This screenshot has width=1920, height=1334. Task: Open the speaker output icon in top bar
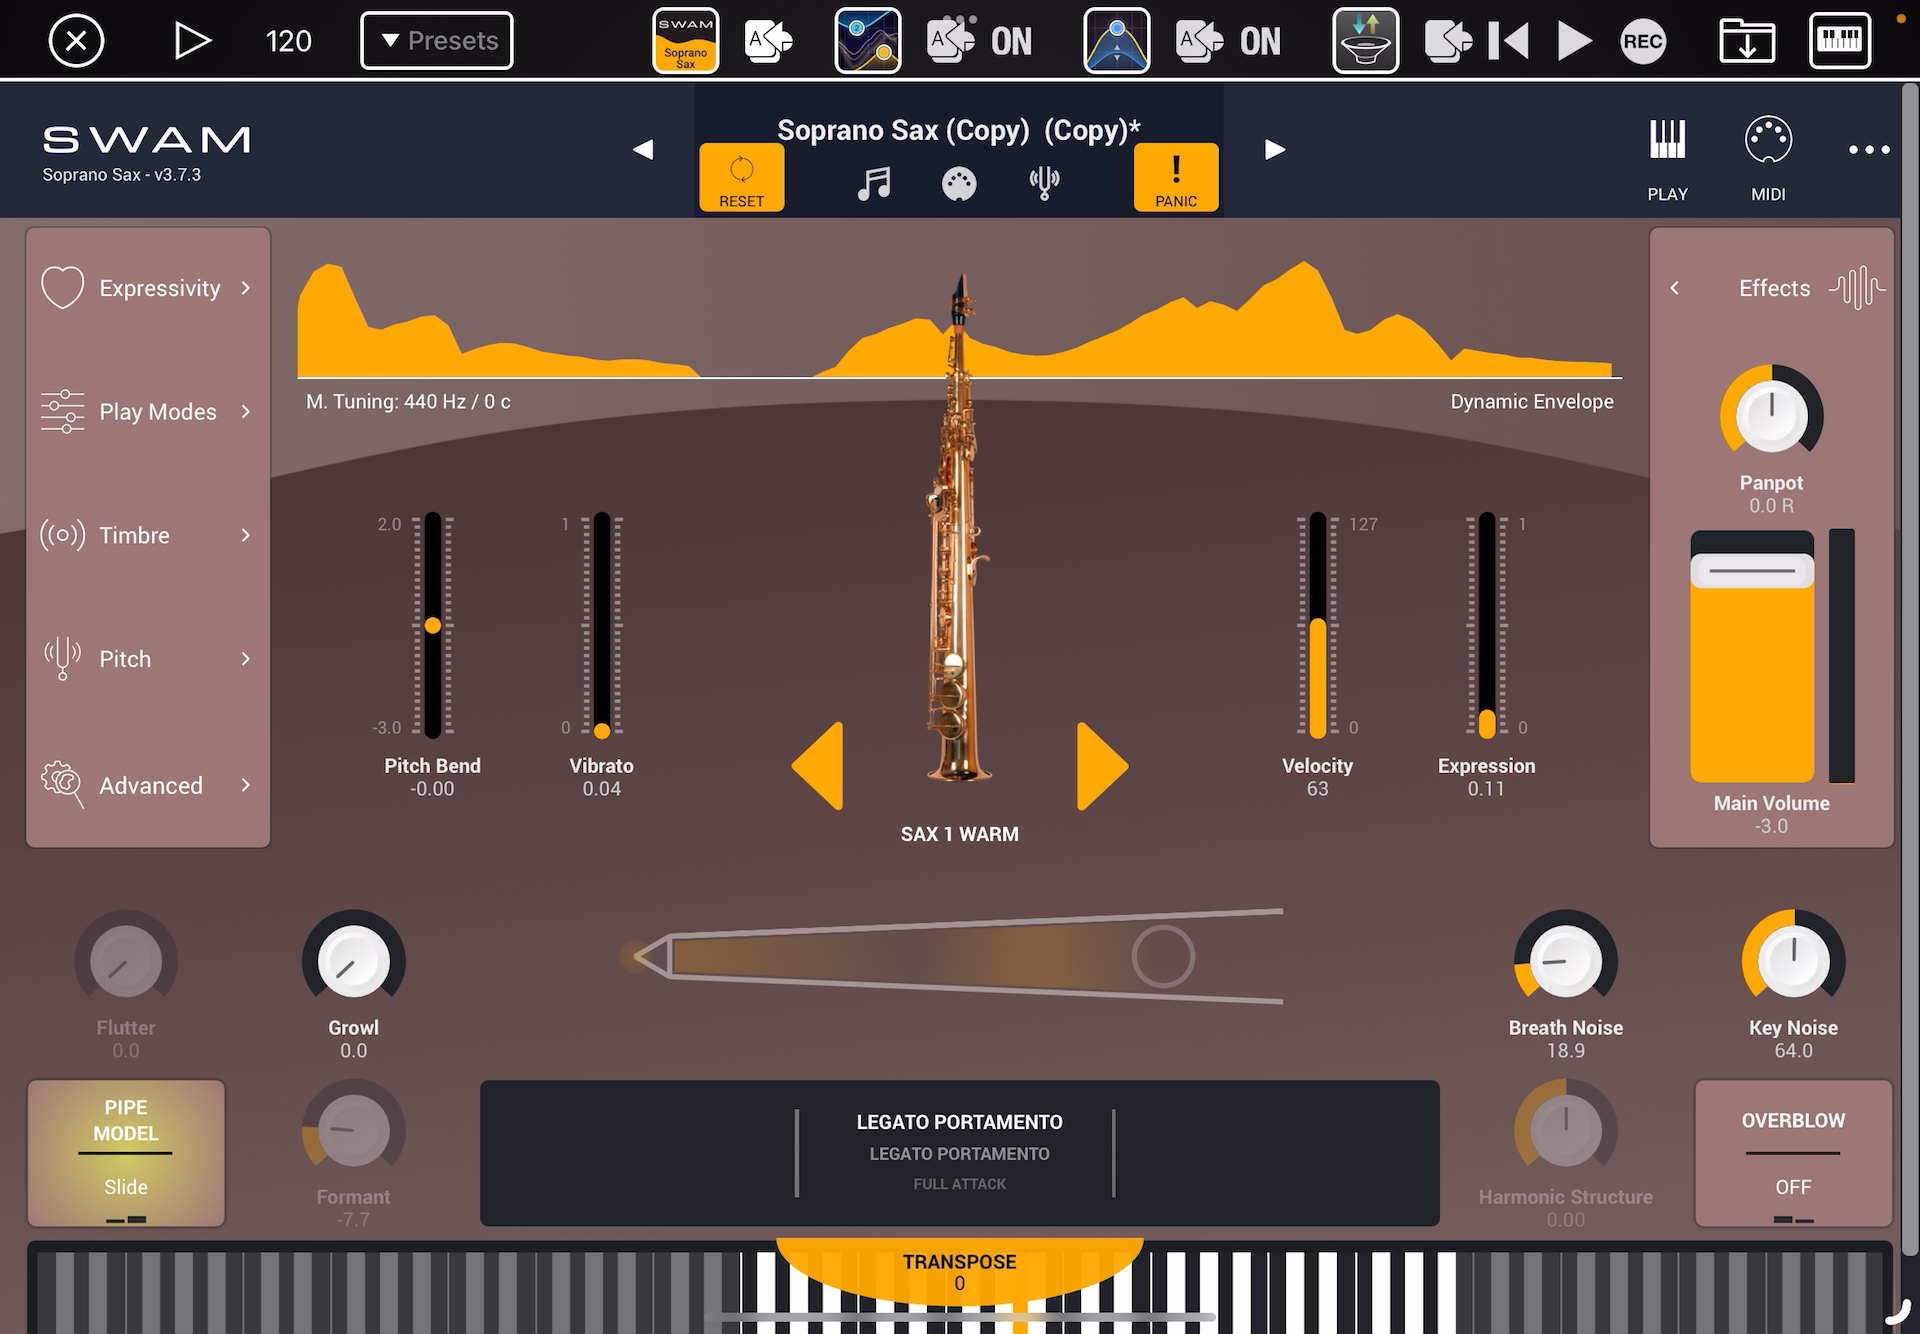1366,41
